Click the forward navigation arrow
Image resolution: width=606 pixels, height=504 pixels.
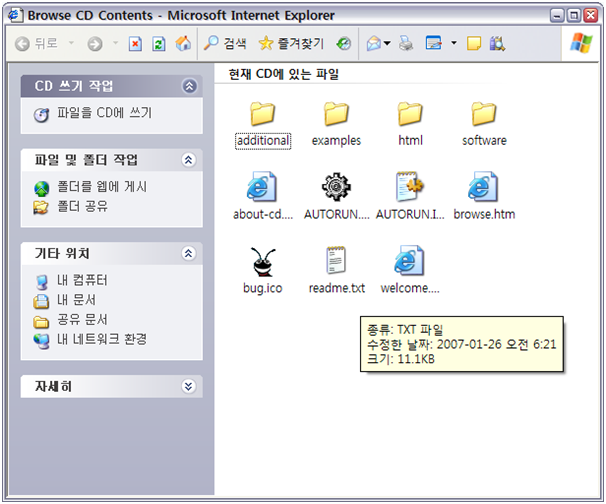[x=95, y=44]
